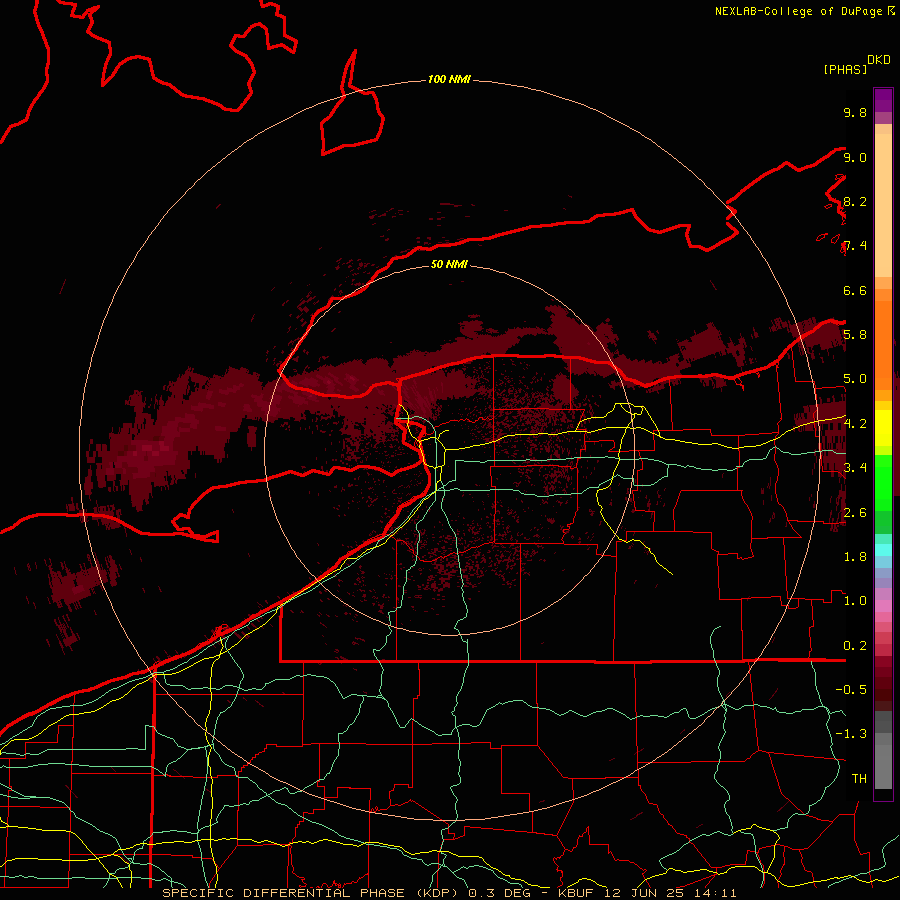This screenshot has width=900, height=900.
Task: Select the cyan band of the color scale
Action: point(883,549)
